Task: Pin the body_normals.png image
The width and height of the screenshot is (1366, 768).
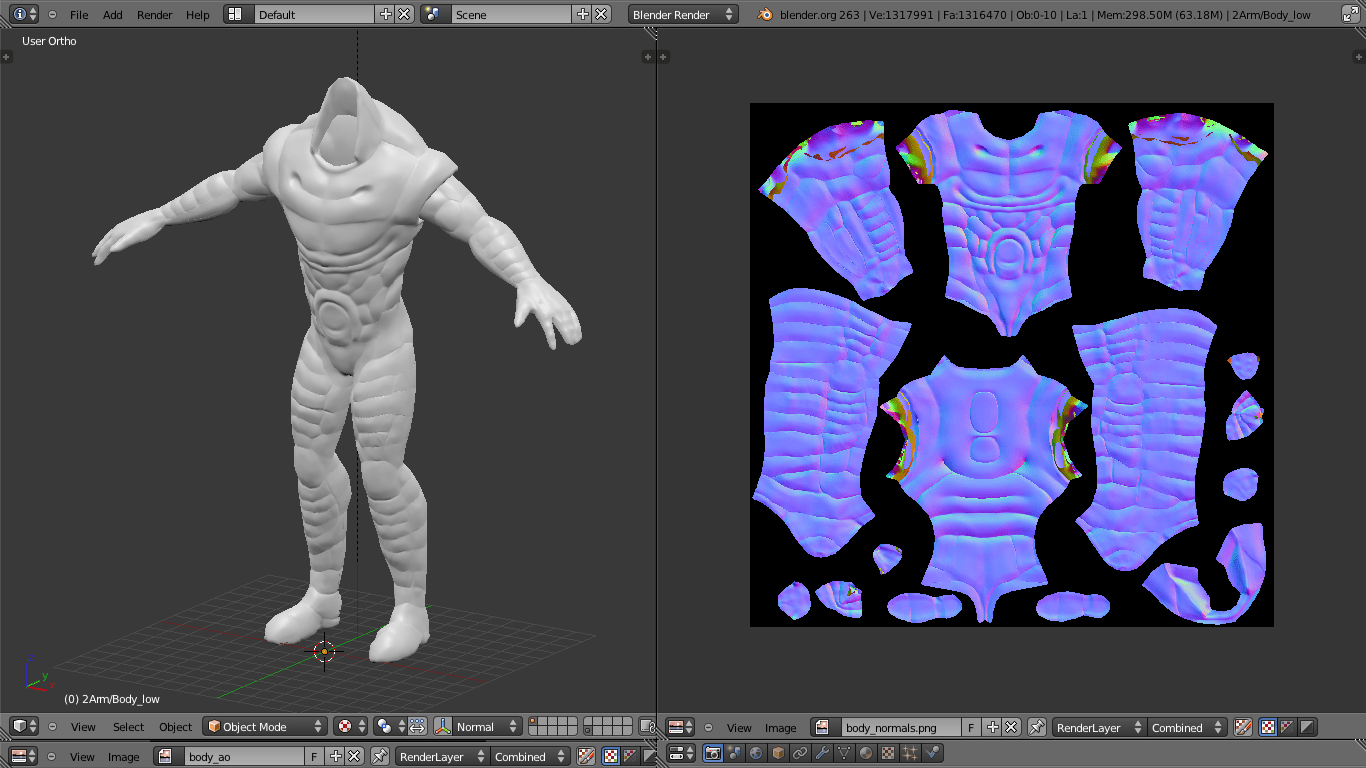Action: click(x=1036, y=727)
